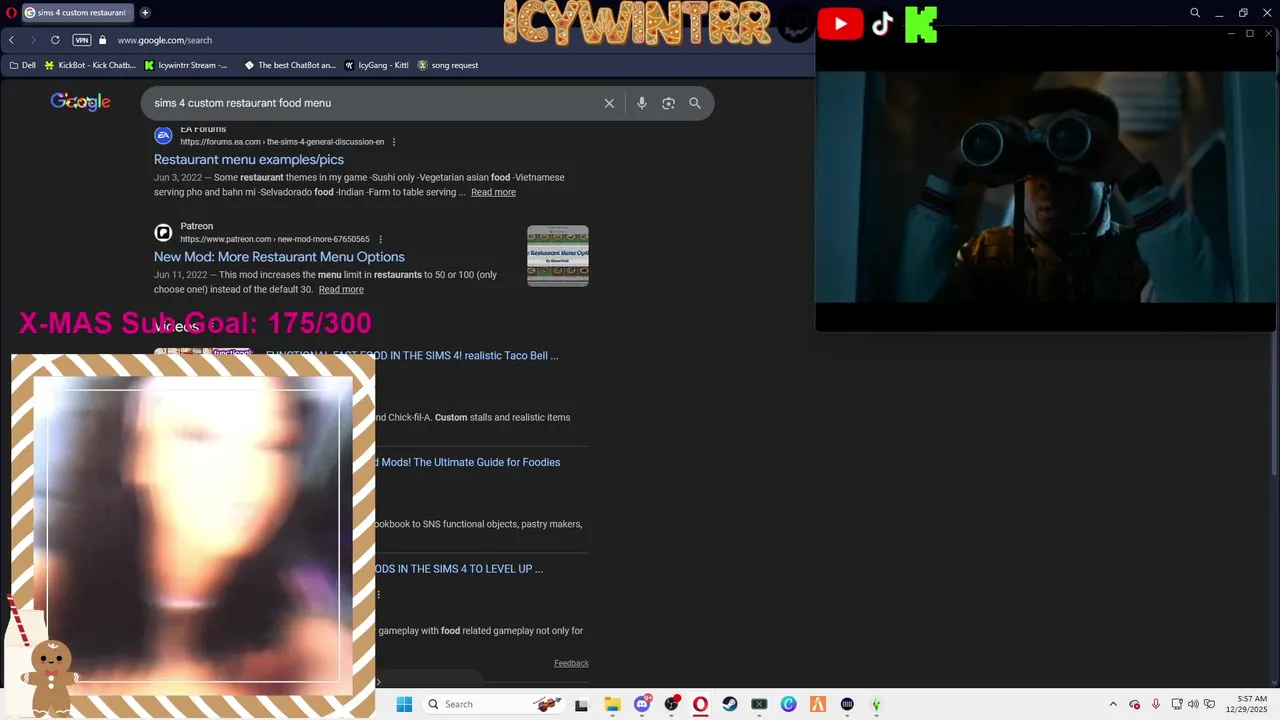View site security padlock info
The width and height of the screenshot is (1280, 720).
click(x=102, y=40)
